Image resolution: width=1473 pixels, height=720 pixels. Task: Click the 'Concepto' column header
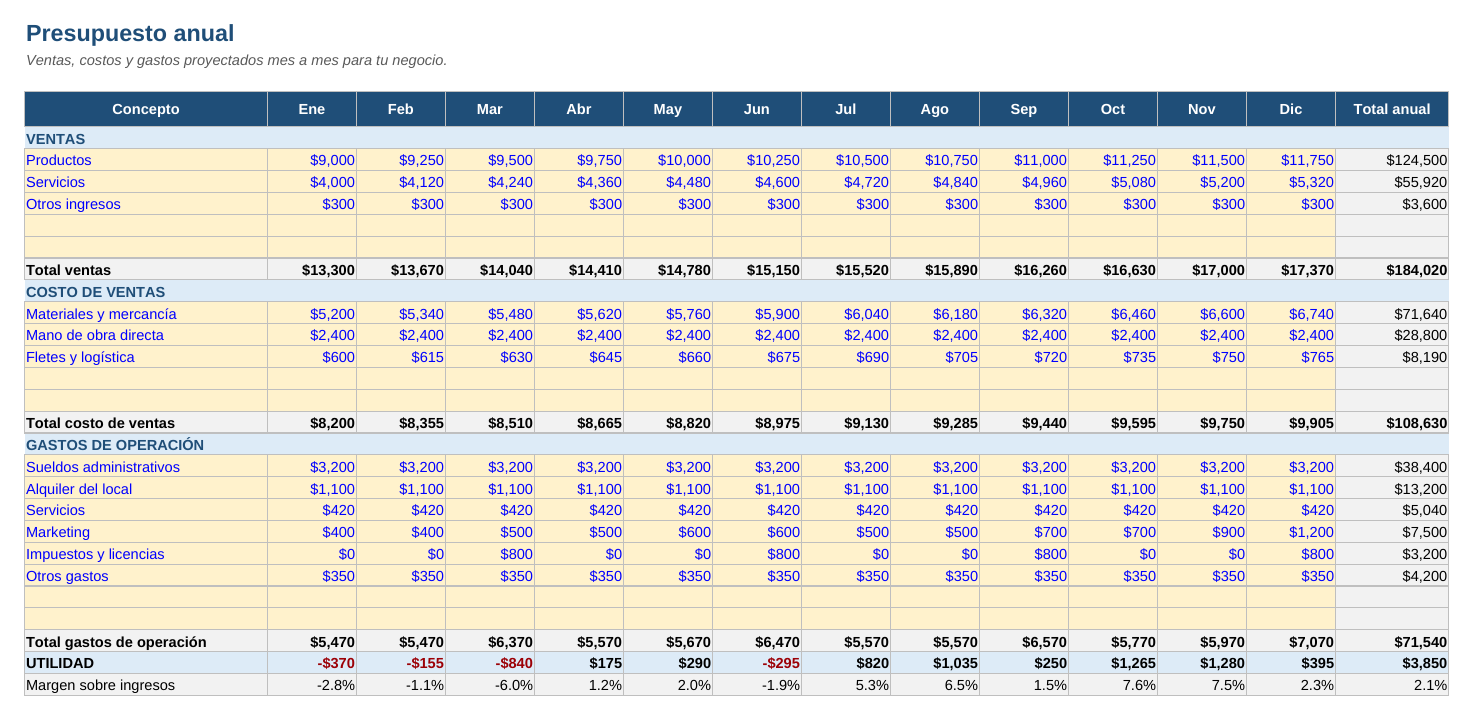[146, 109]
